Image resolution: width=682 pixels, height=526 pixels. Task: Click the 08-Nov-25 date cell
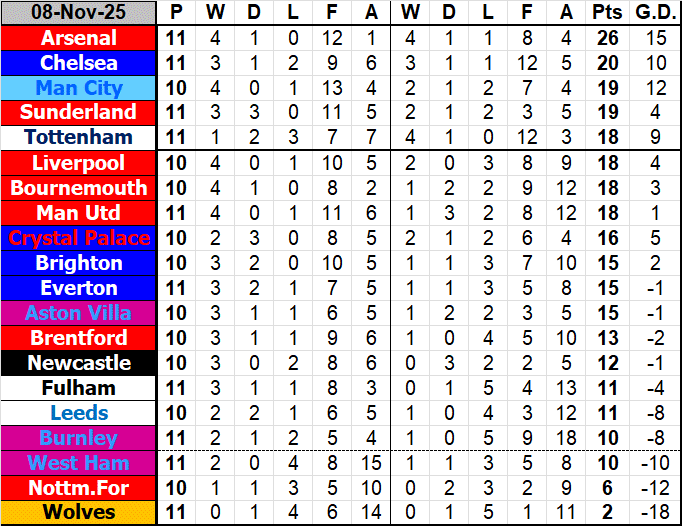79,13
